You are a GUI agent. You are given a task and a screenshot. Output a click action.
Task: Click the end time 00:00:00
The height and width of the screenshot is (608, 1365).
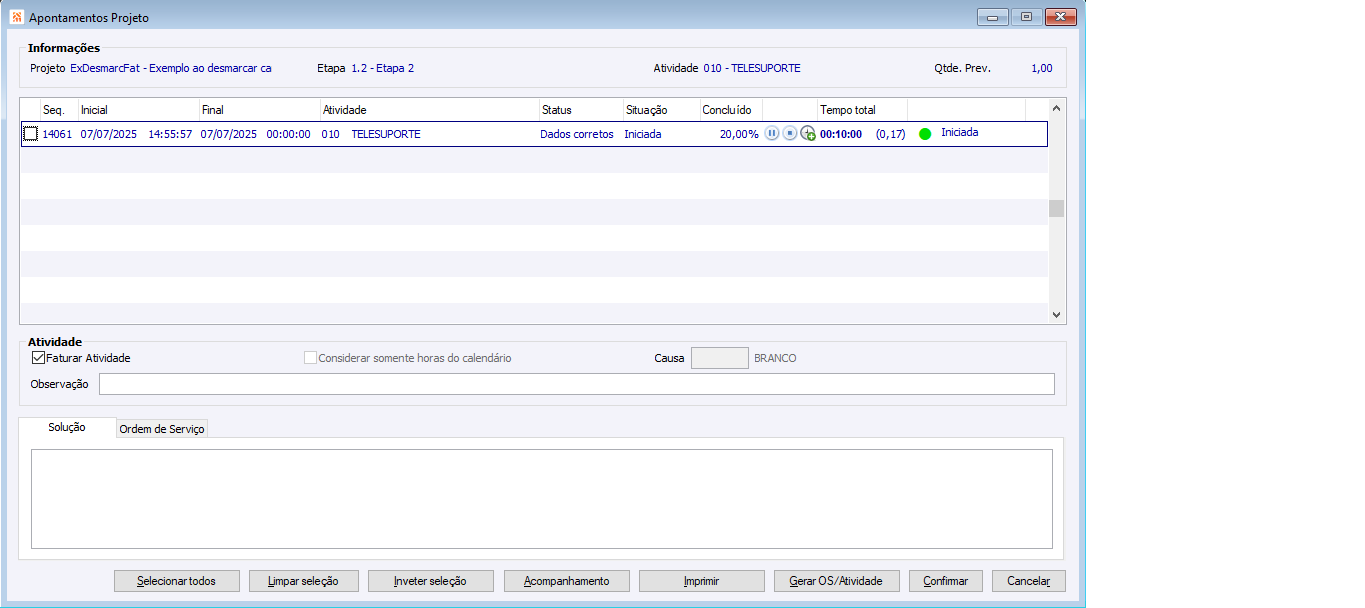click(x=288, y=134)
